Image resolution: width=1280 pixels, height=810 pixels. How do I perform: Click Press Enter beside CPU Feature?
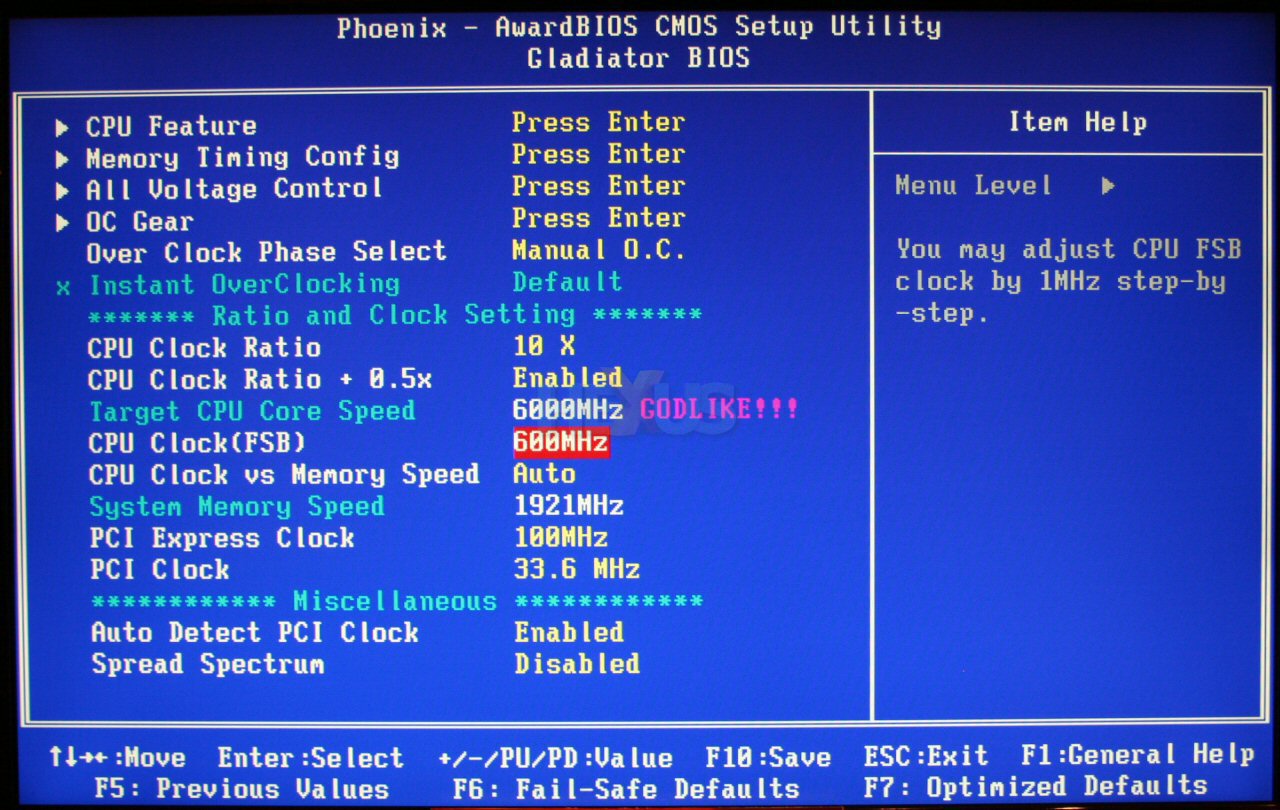click(x=598, y=123)
